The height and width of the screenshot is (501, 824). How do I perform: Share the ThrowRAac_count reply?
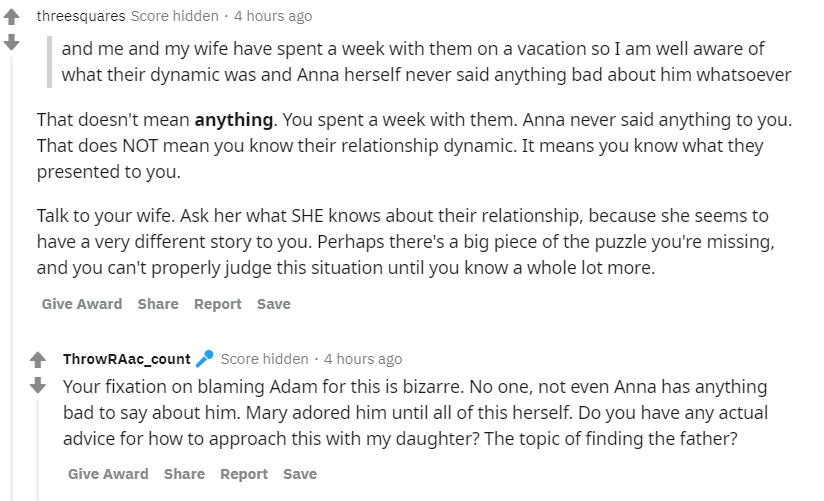point(184,474)
